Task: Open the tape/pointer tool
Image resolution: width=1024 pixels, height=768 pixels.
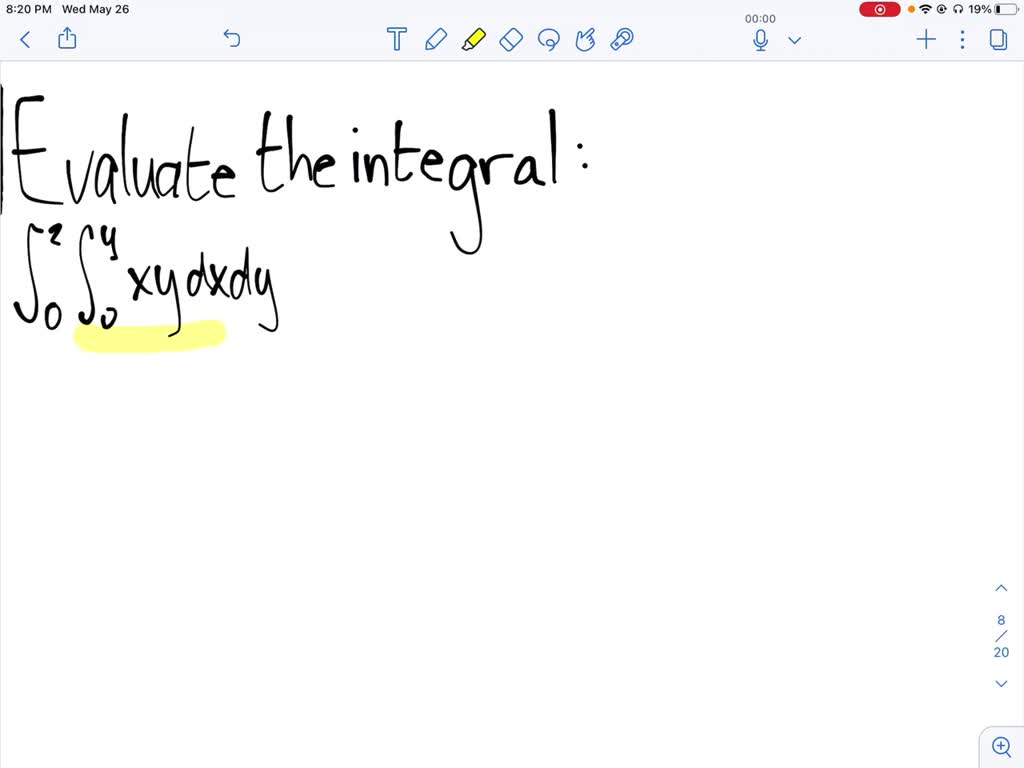Action: [x=620, y=39]
